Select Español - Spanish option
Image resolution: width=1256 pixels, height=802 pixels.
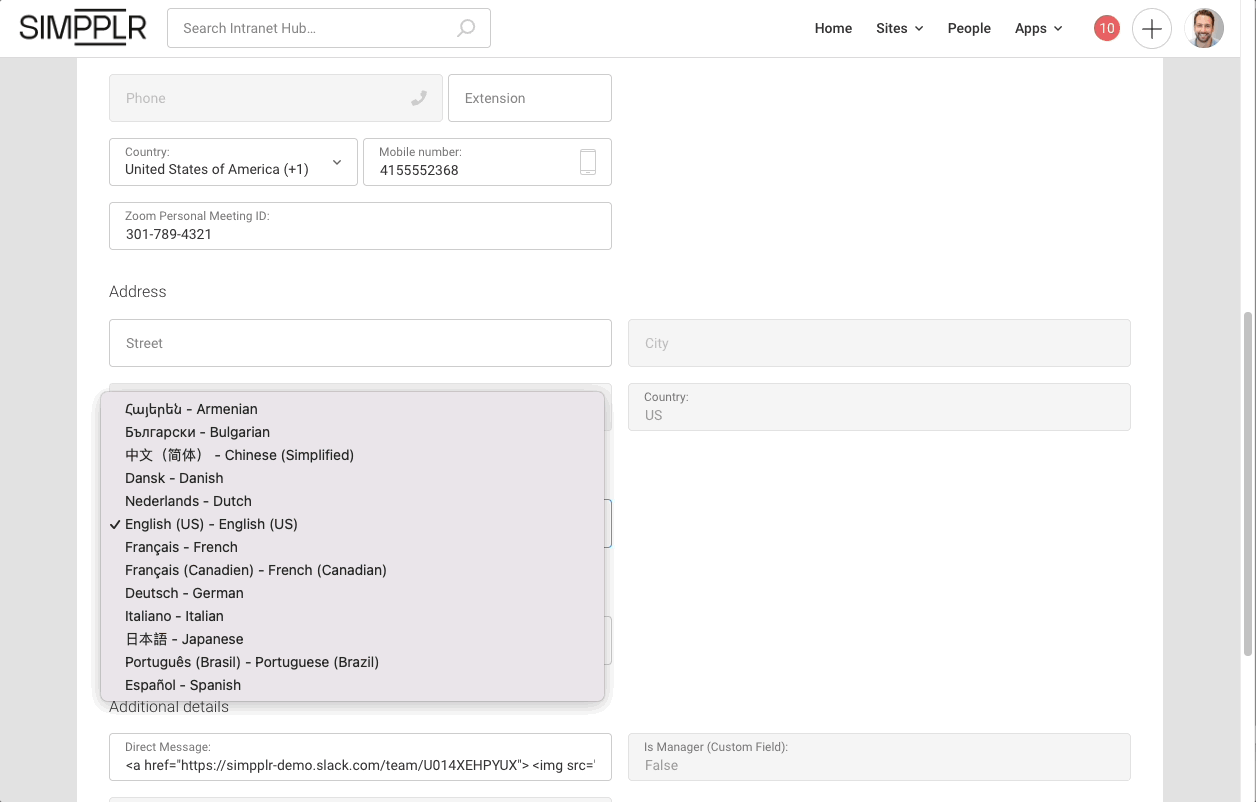pos(353,685)
